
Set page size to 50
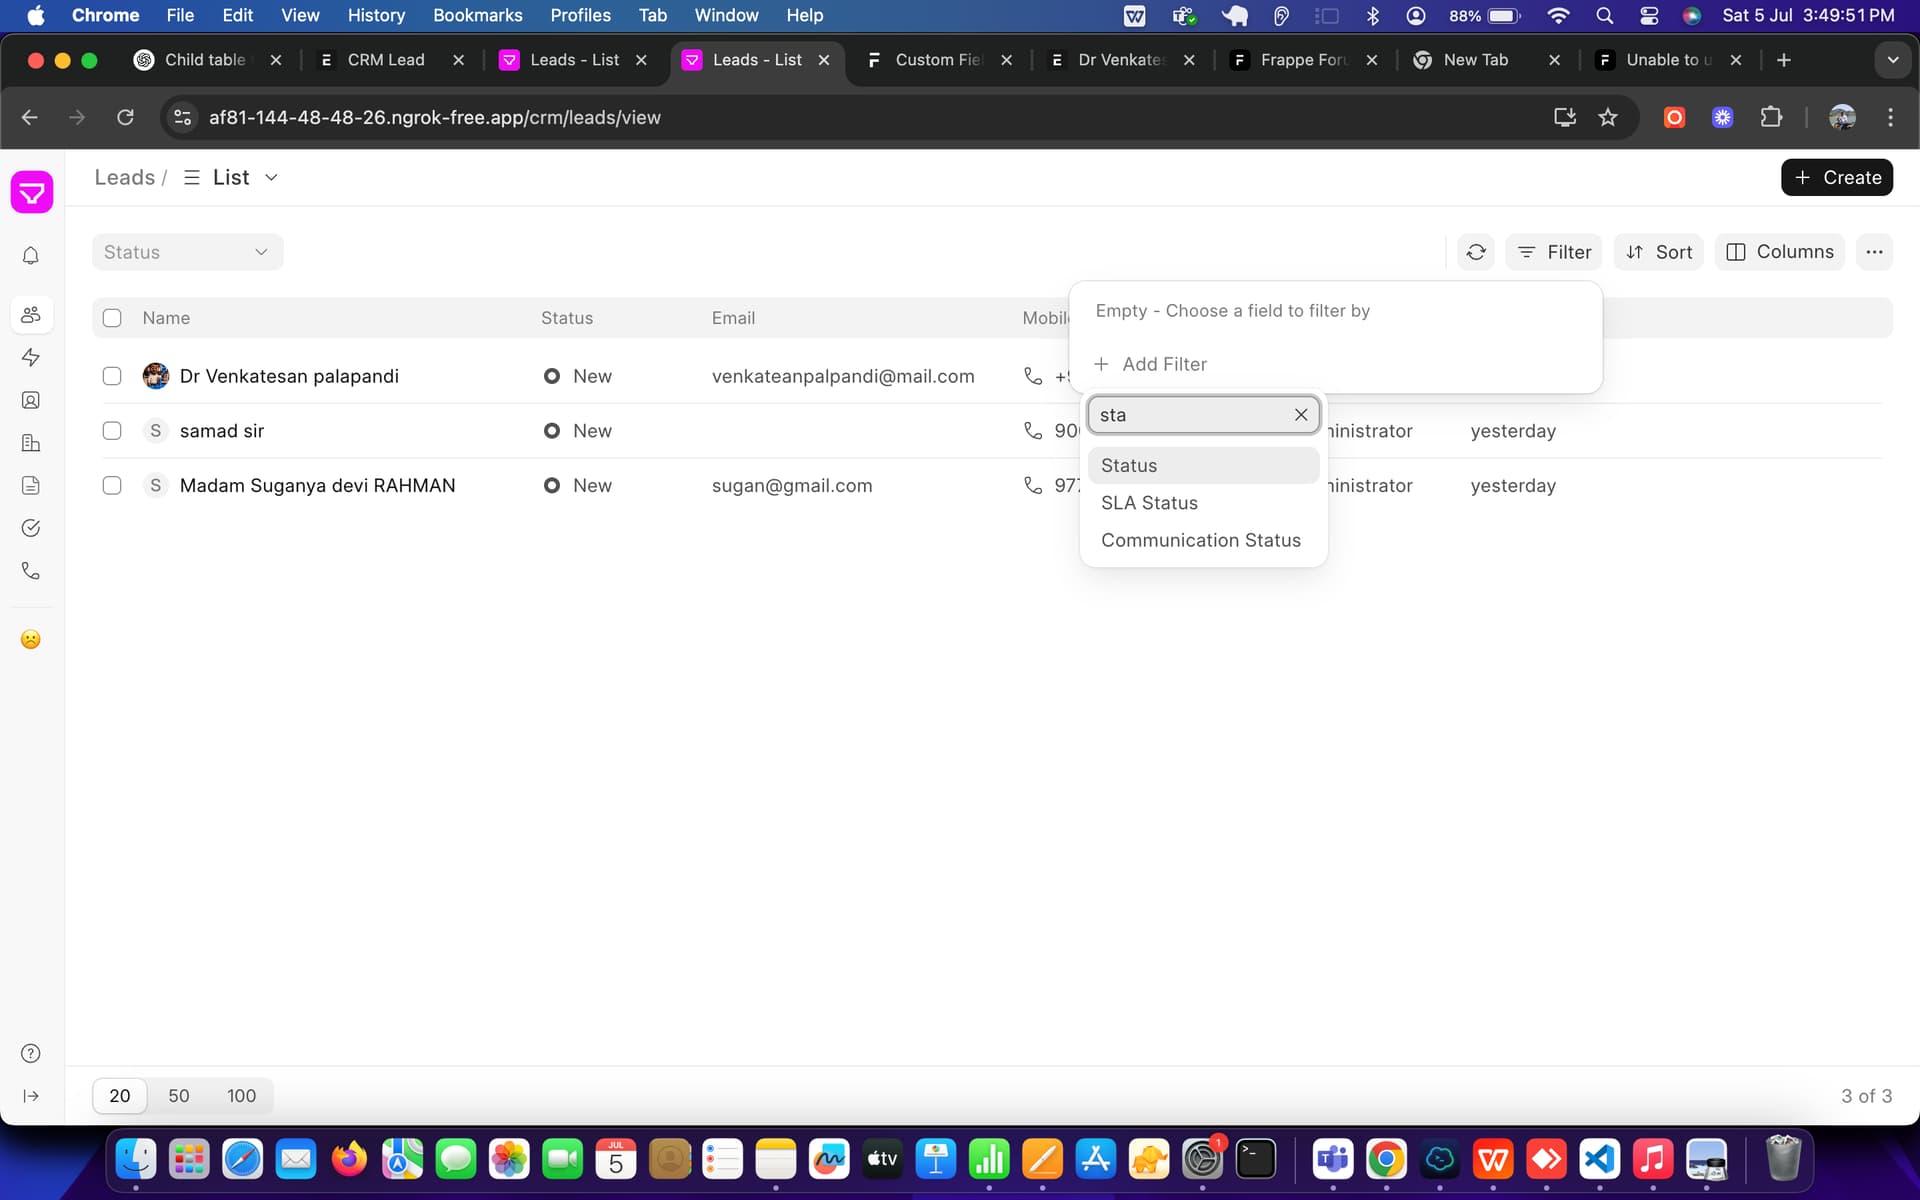point(179,1096)
